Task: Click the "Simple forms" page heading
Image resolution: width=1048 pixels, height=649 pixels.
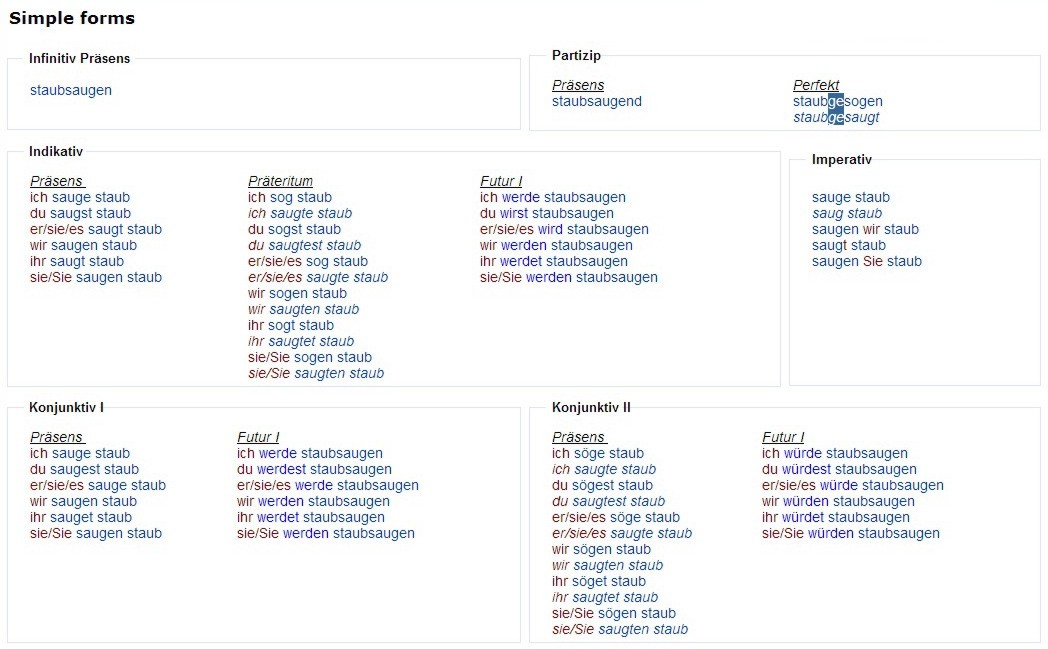Action: [72, 18]
